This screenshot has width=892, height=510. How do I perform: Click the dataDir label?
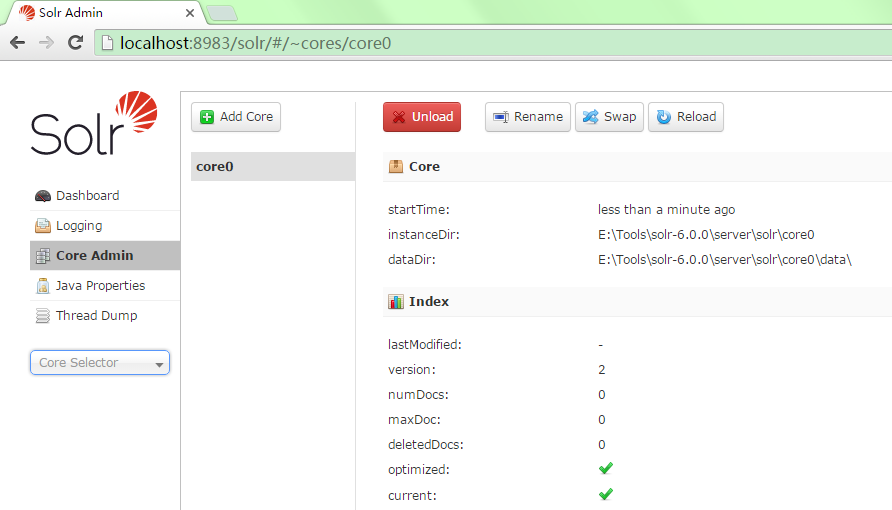click(412, 260)
